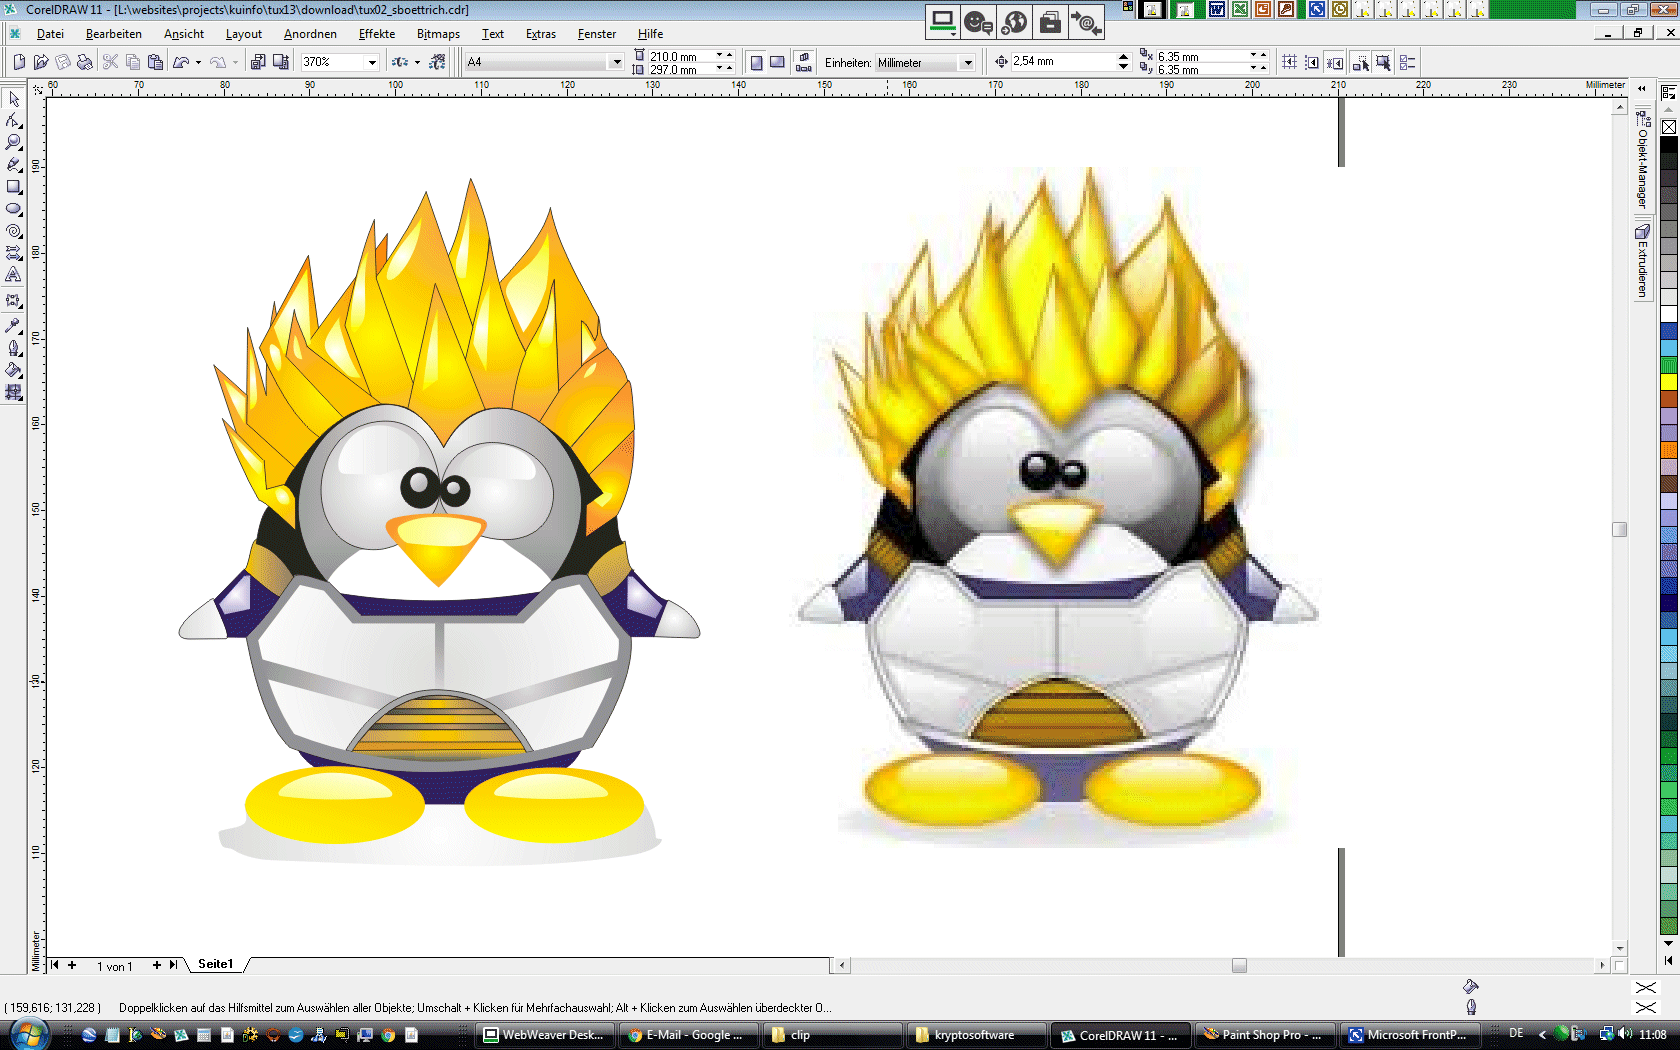Toggle snap to guidelines
Viewport: 1680px width, 1050px height.
1312,62
